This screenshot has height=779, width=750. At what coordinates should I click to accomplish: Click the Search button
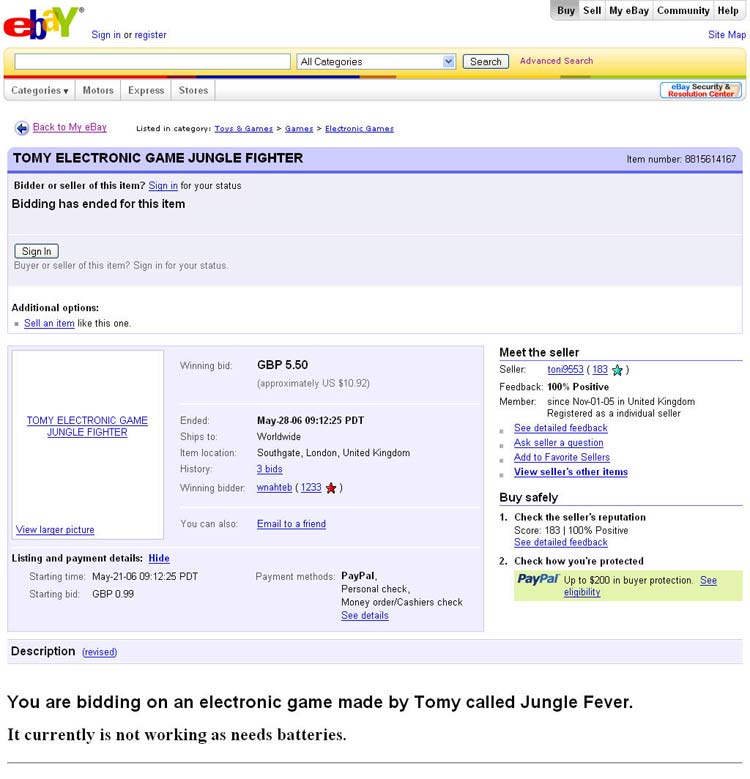[x=485, y=62]
